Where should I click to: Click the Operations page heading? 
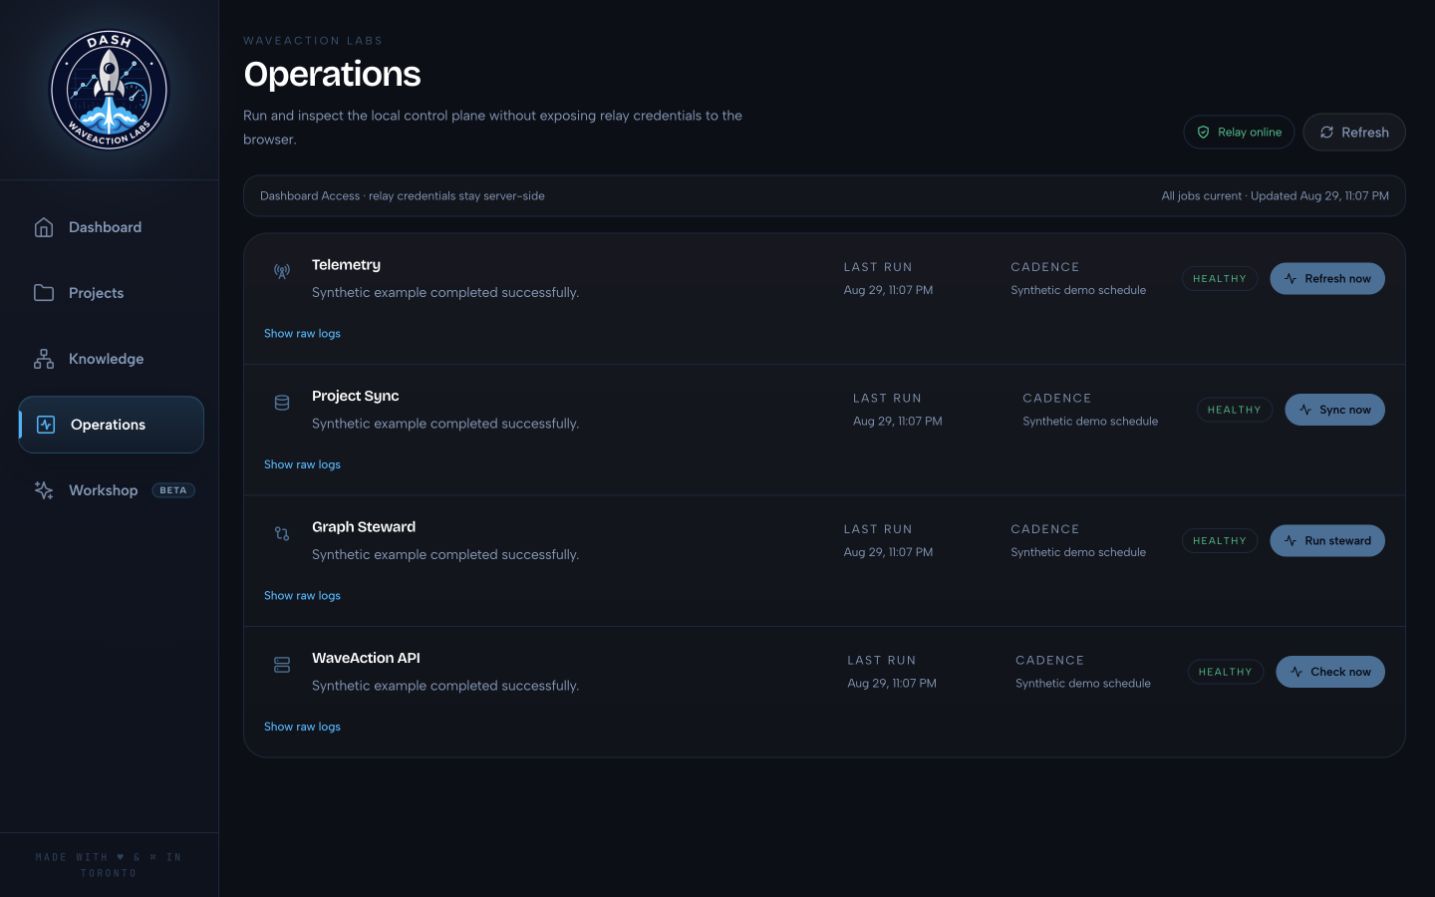point(332,74)
